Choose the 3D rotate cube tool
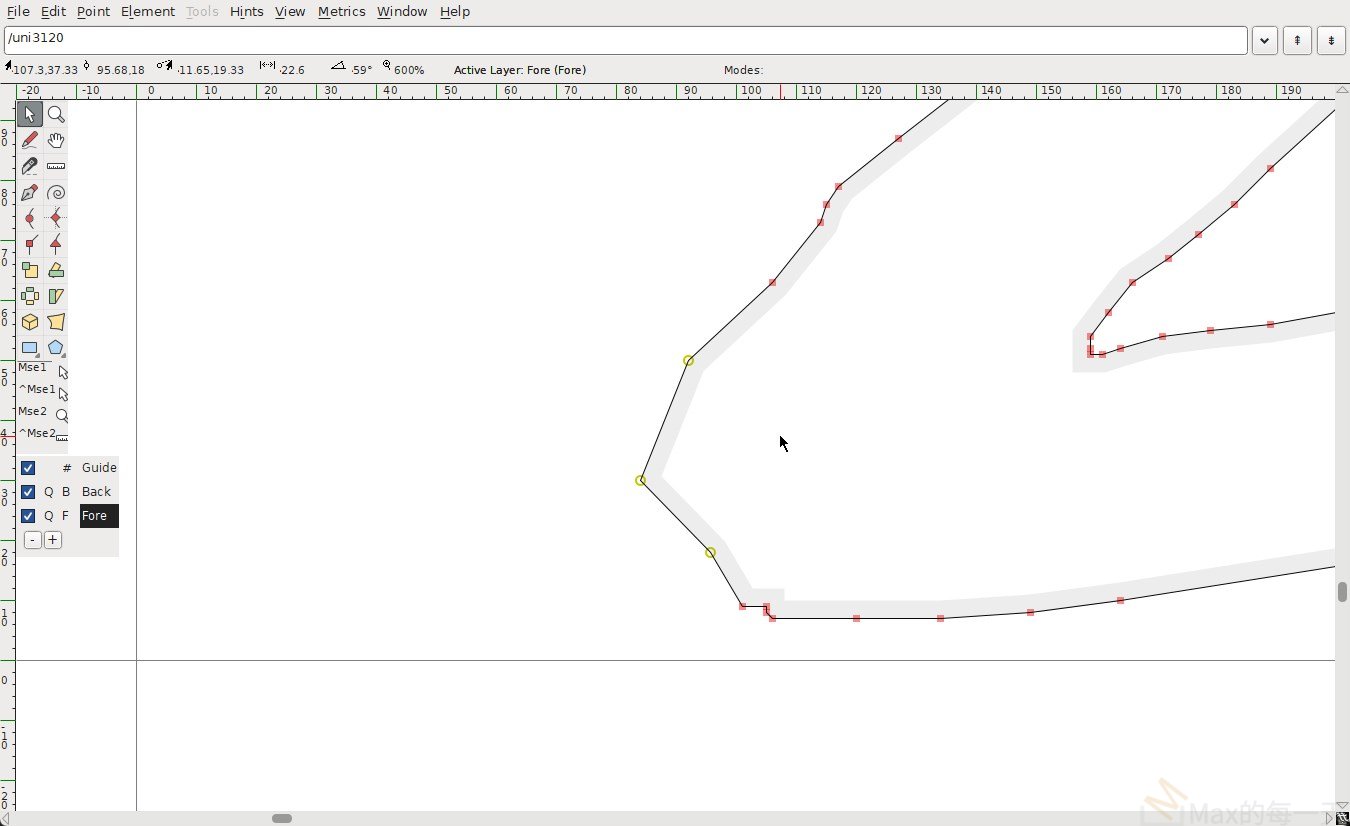 (29, 322)
